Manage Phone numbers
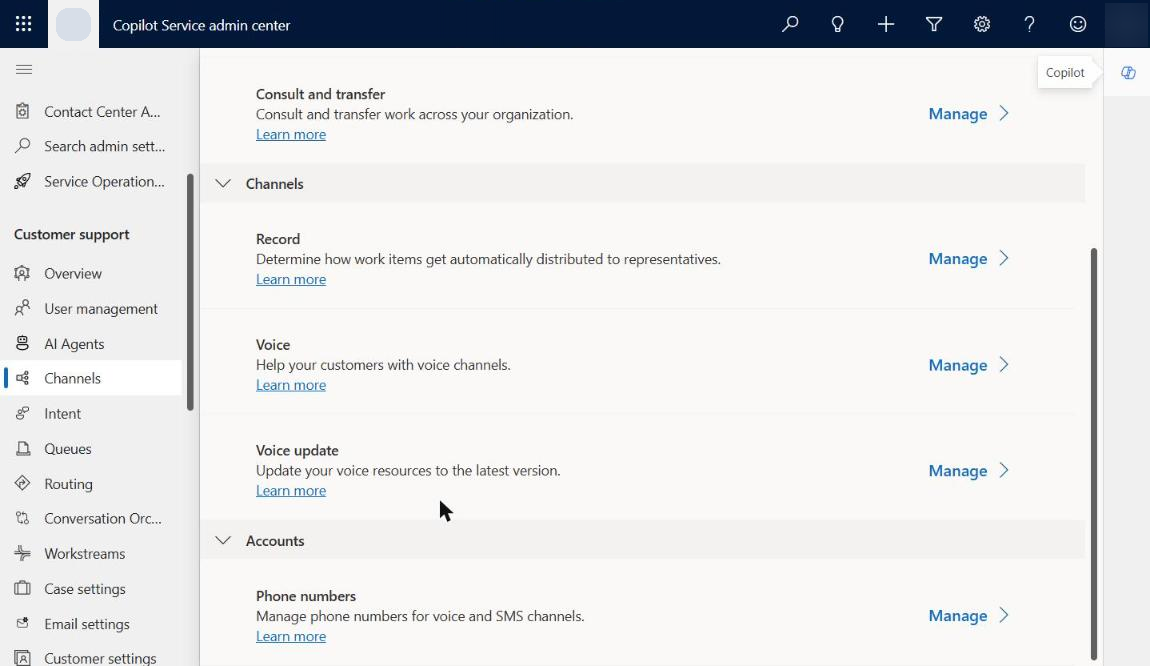The height and width of the screenshot is (666, 1150). pos(958,615)
